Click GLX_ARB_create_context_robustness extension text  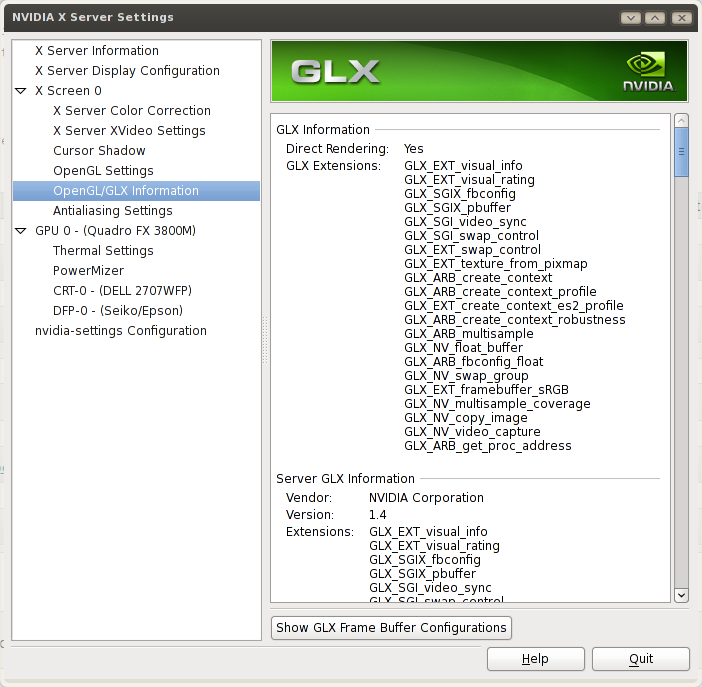(514, 320)
